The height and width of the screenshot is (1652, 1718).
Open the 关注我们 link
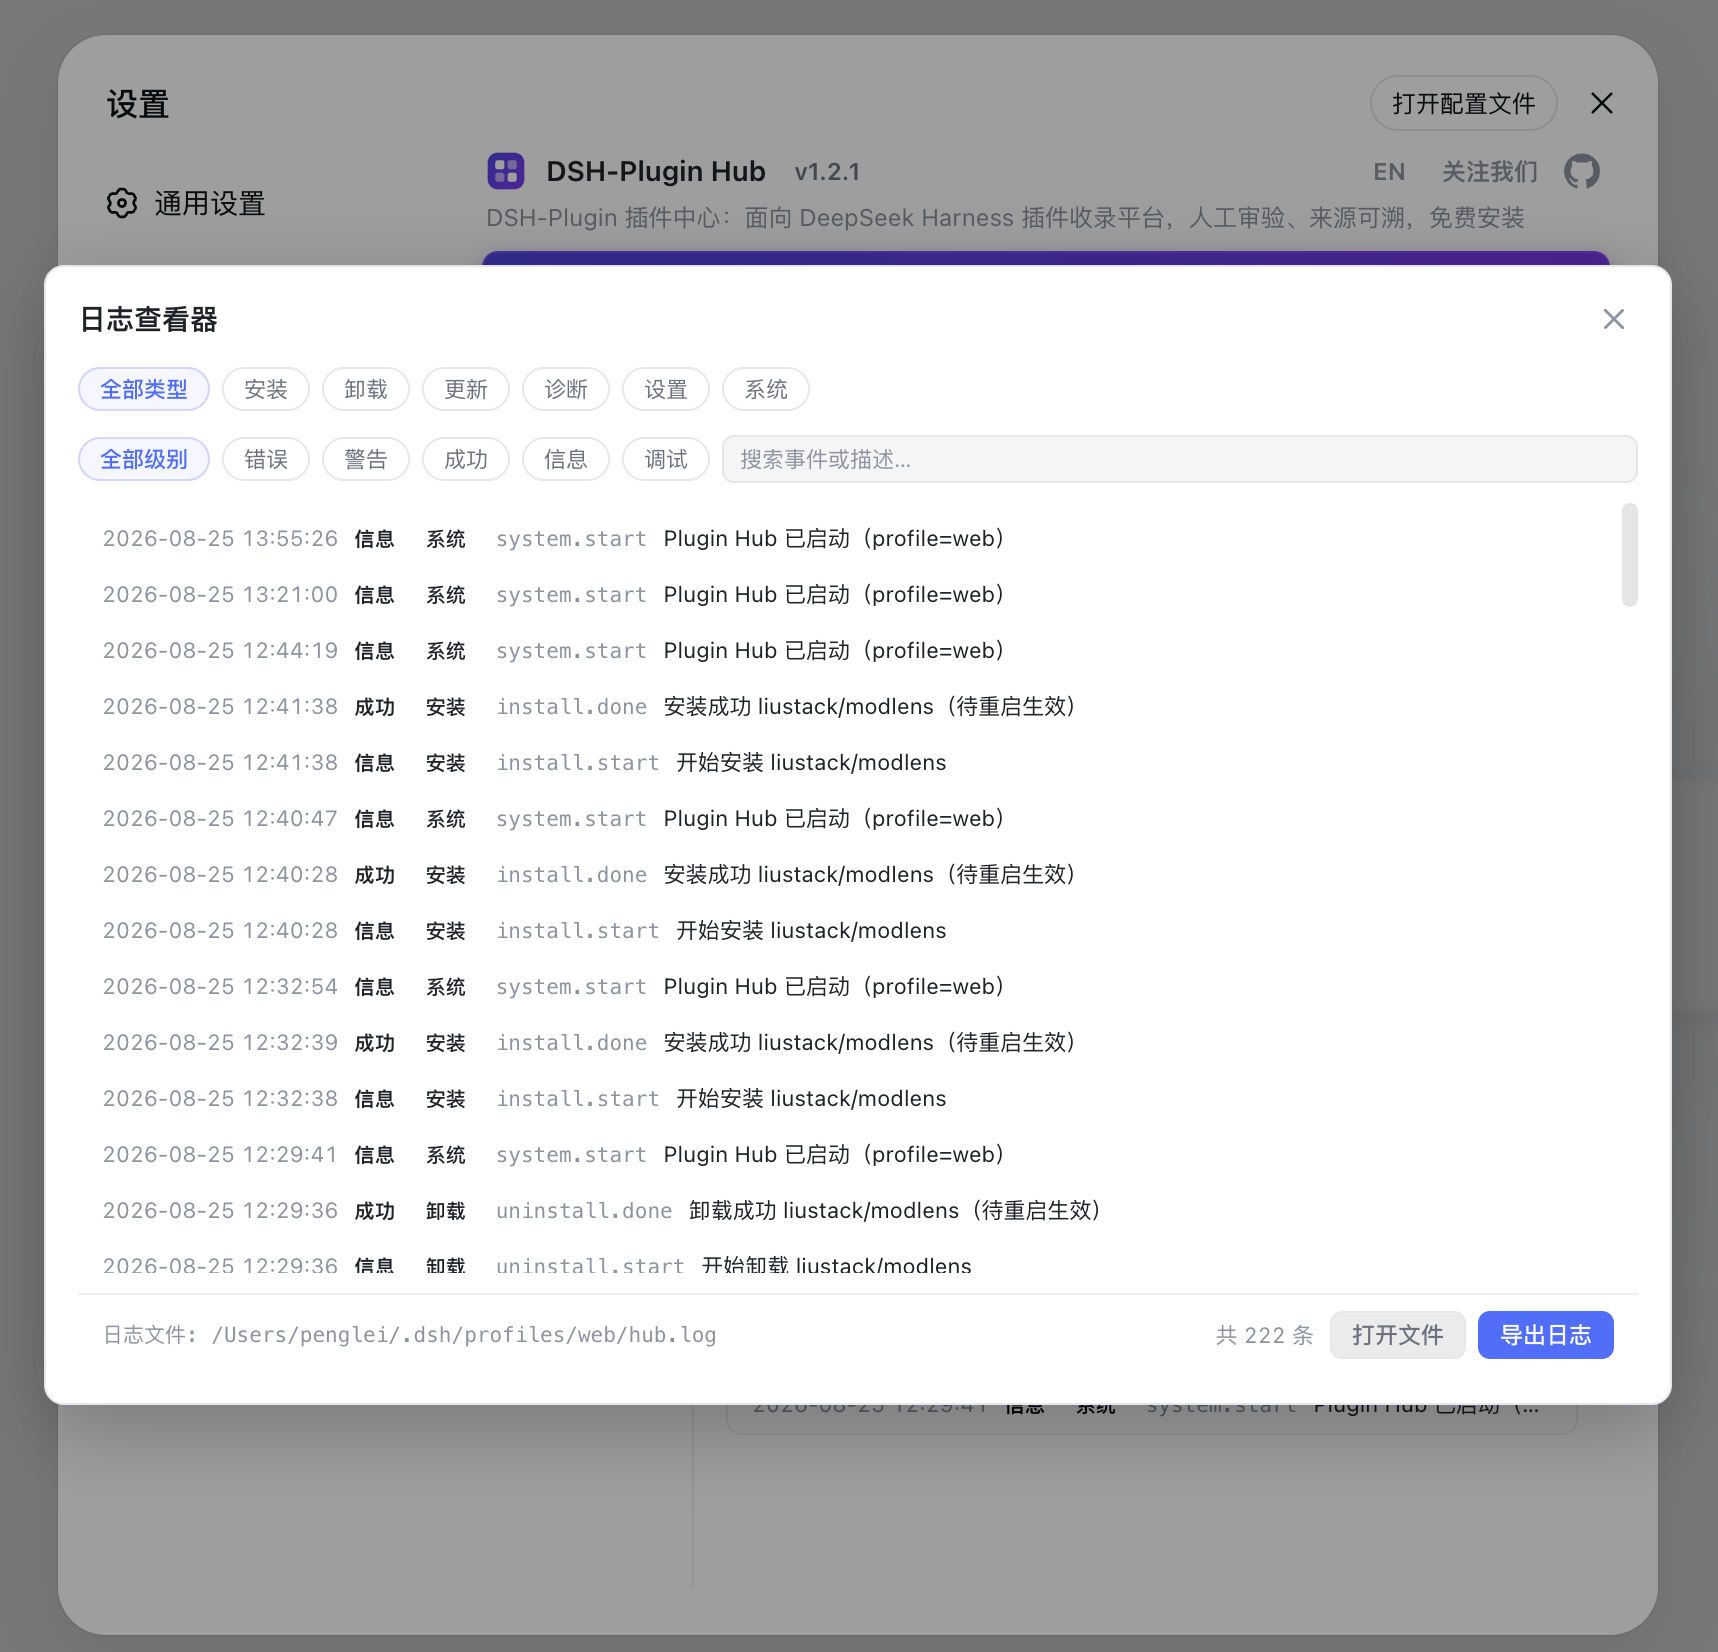pos(1490,172)
